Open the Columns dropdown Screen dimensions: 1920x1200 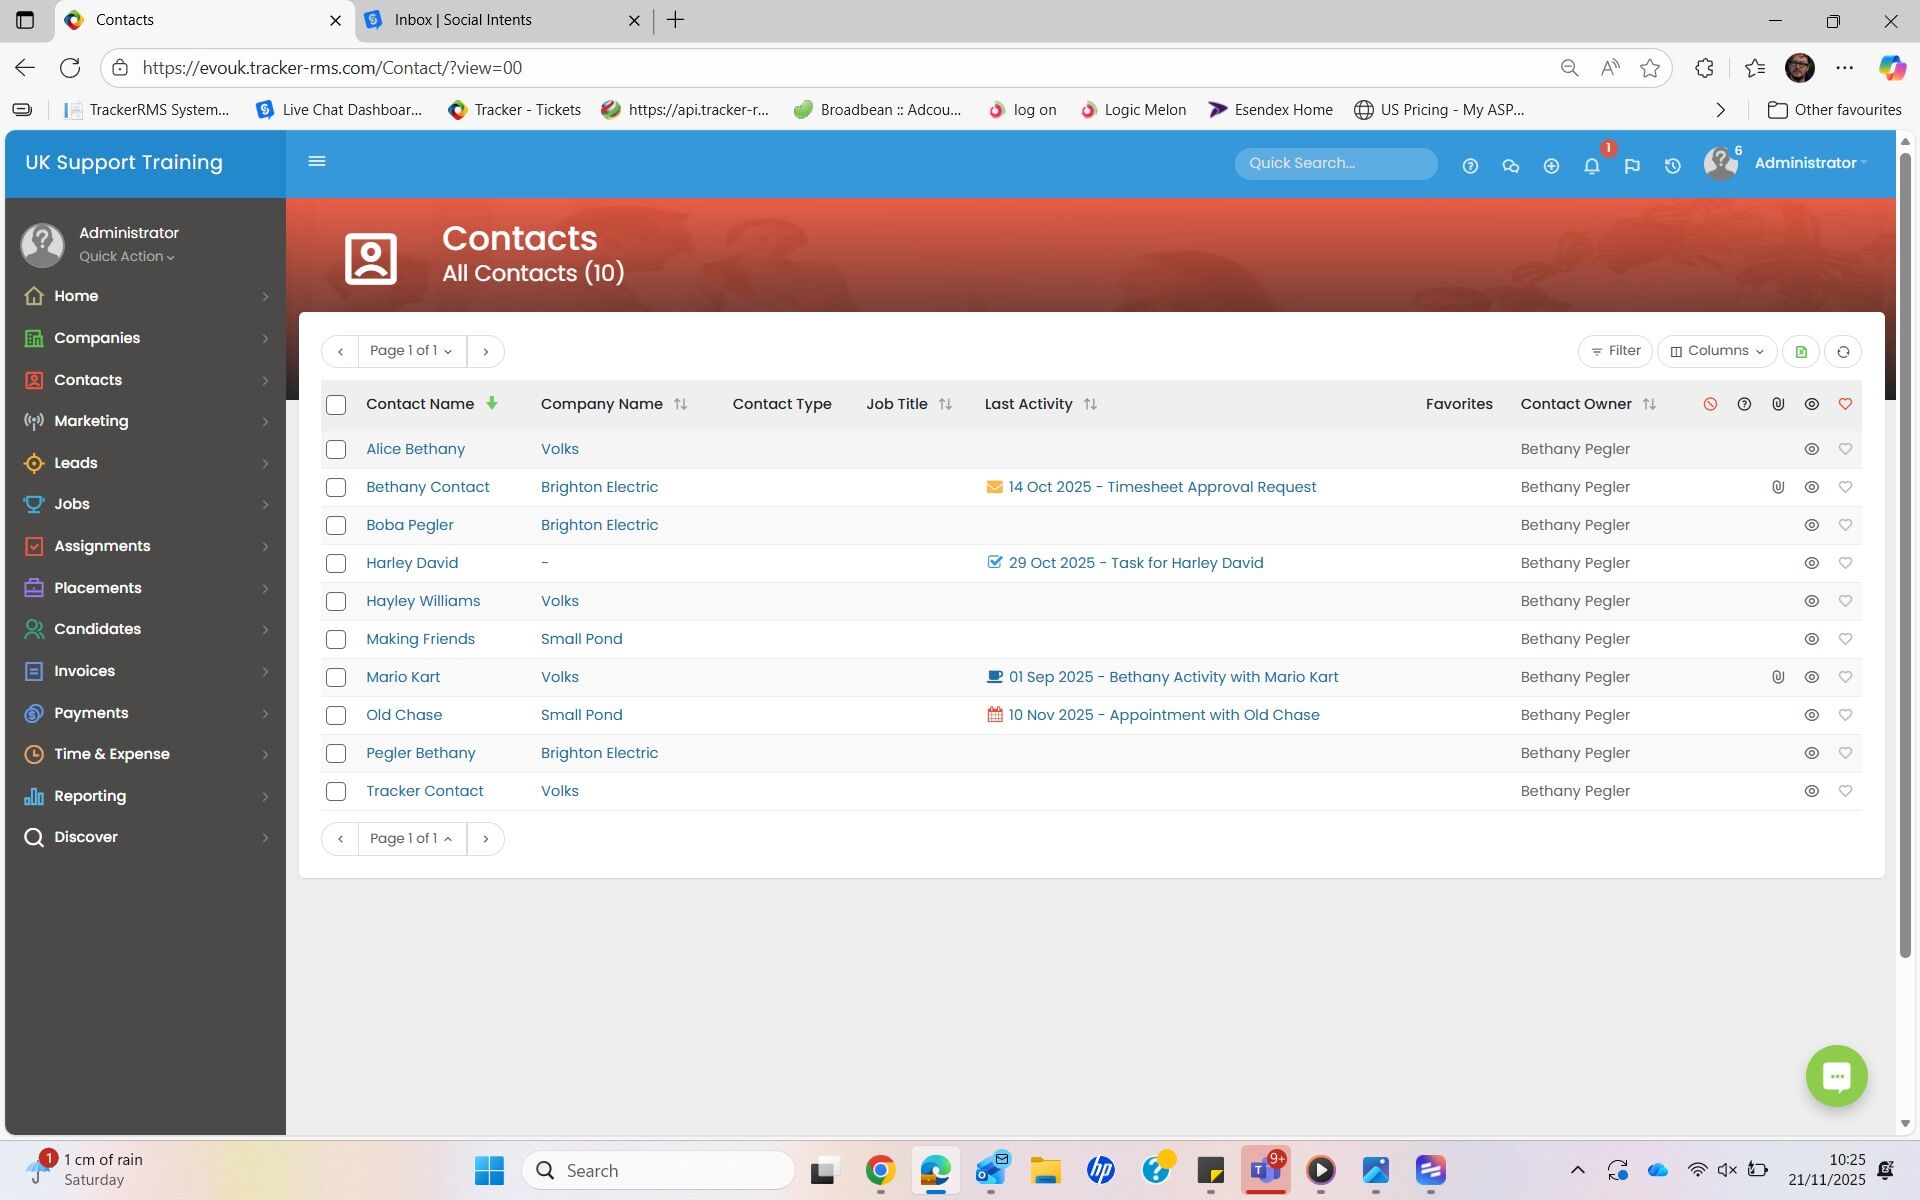coord(1717,351)
